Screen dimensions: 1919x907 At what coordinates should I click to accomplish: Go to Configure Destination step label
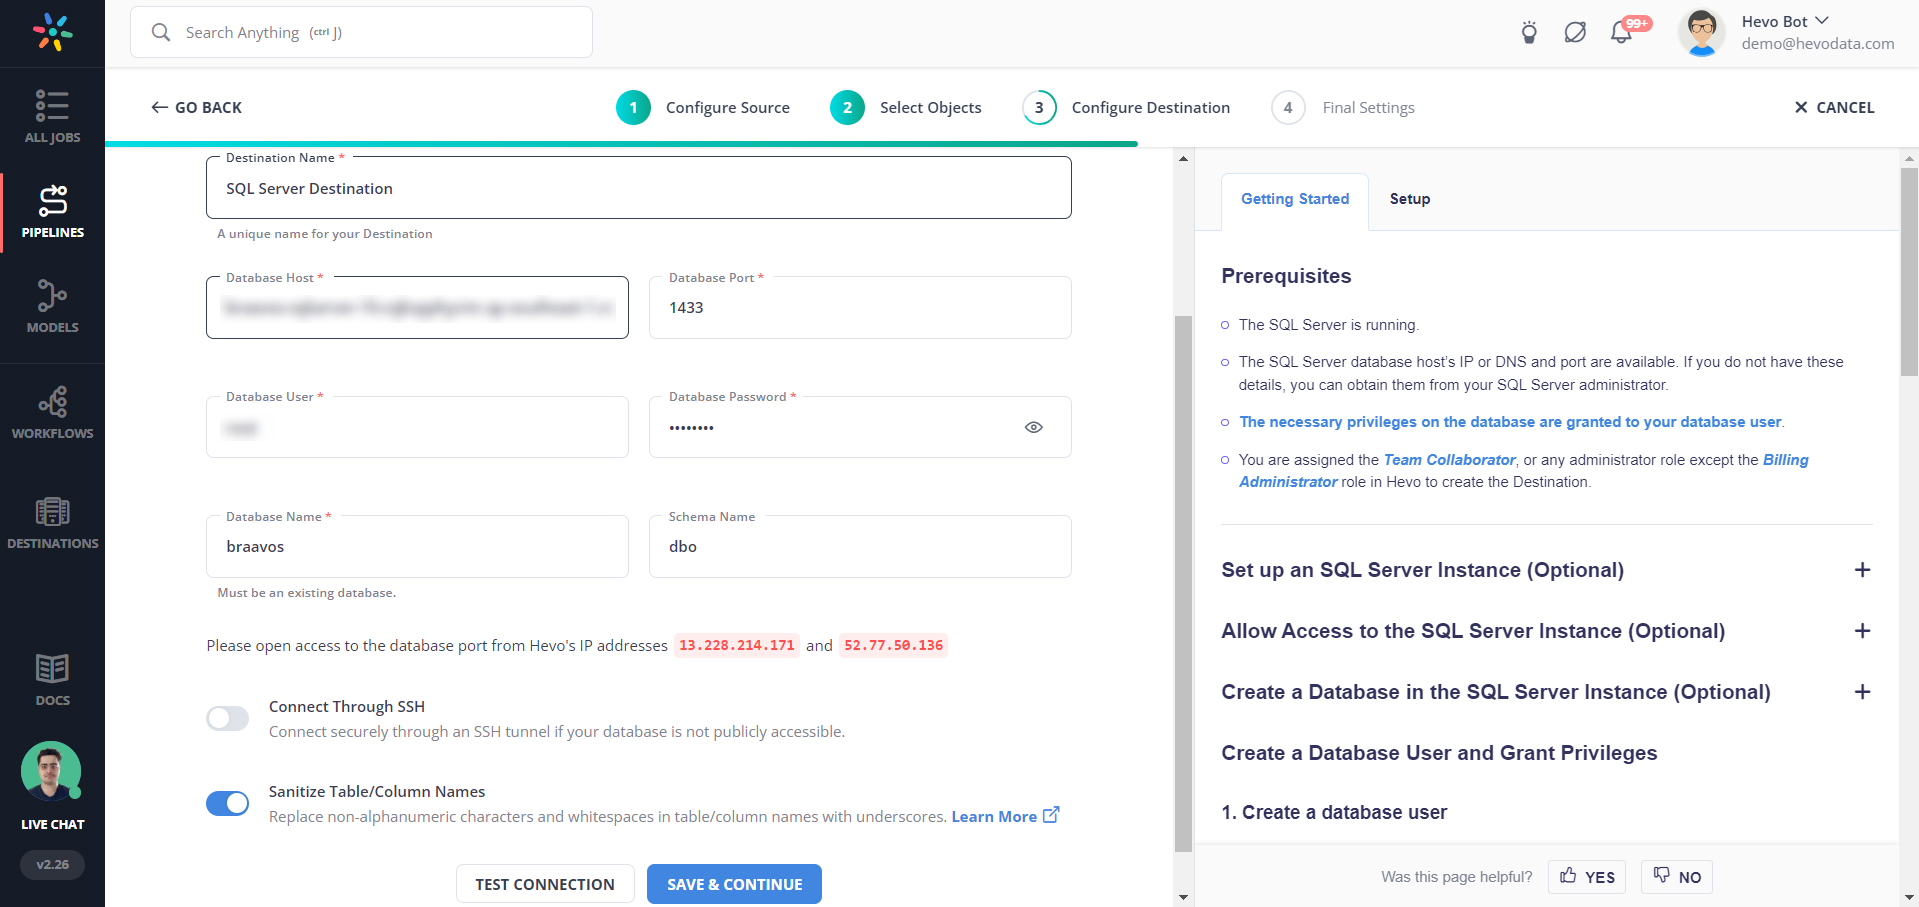point(1151,107)
